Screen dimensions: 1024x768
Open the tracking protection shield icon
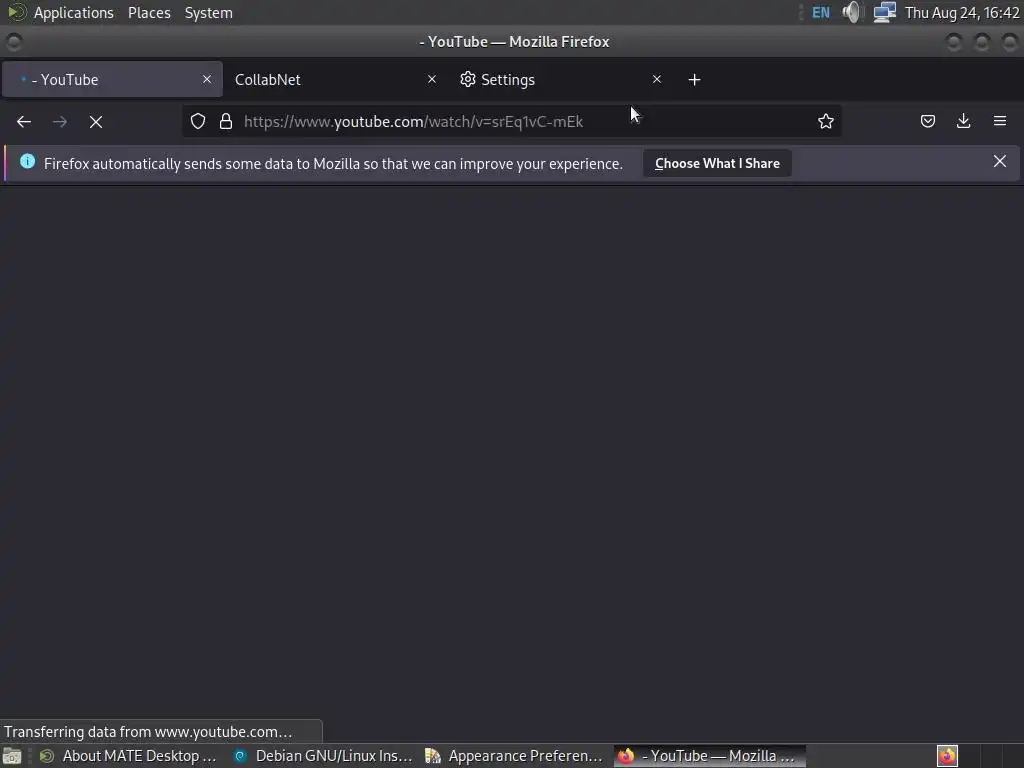(198, 121)
